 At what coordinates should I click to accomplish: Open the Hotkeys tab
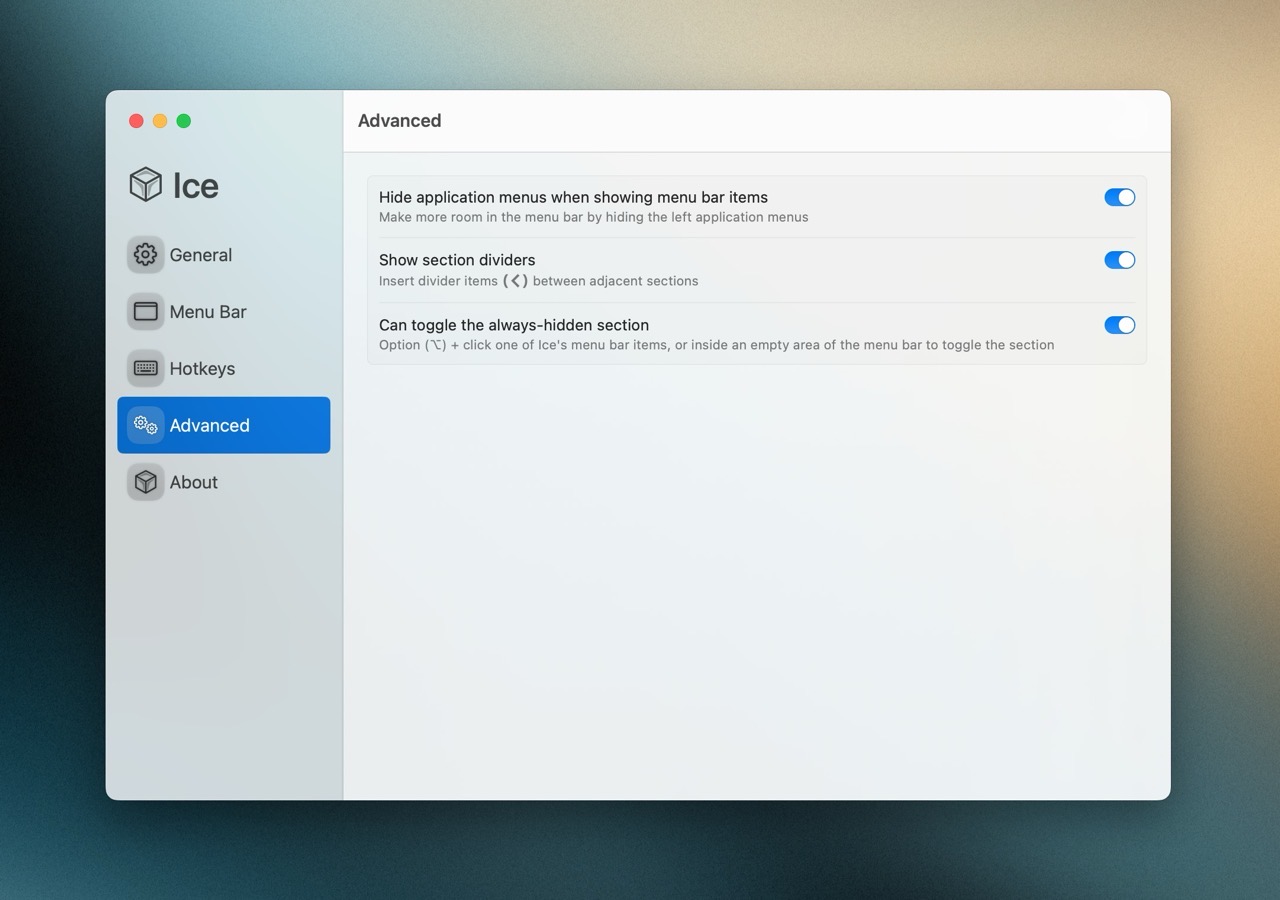[224, 368]
